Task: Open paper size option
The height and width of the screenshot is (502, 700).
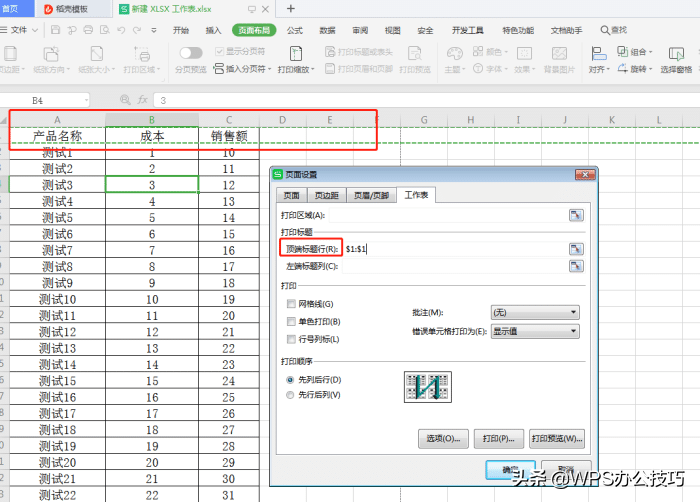Action: (96, 60)
